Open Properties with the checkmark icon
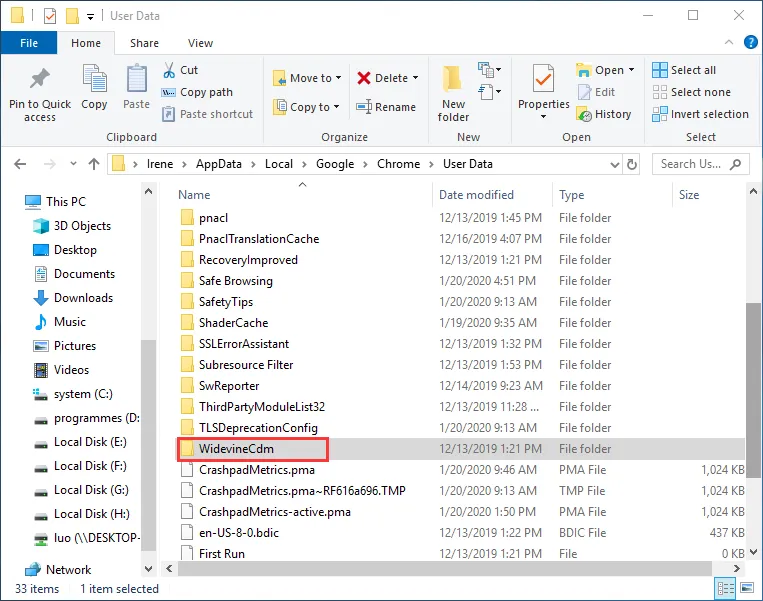This screenshot has width=763, height=601. coord(543,80)
